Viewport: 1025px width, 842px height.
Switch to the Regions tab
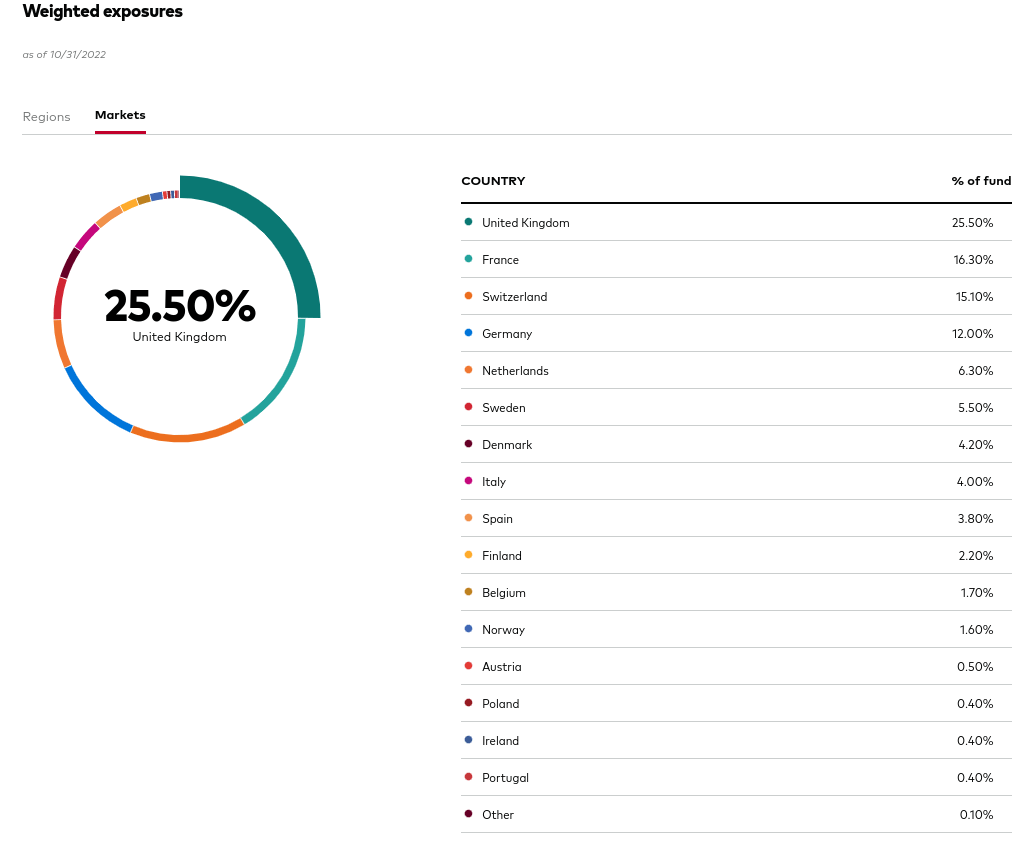pos(46,116)
